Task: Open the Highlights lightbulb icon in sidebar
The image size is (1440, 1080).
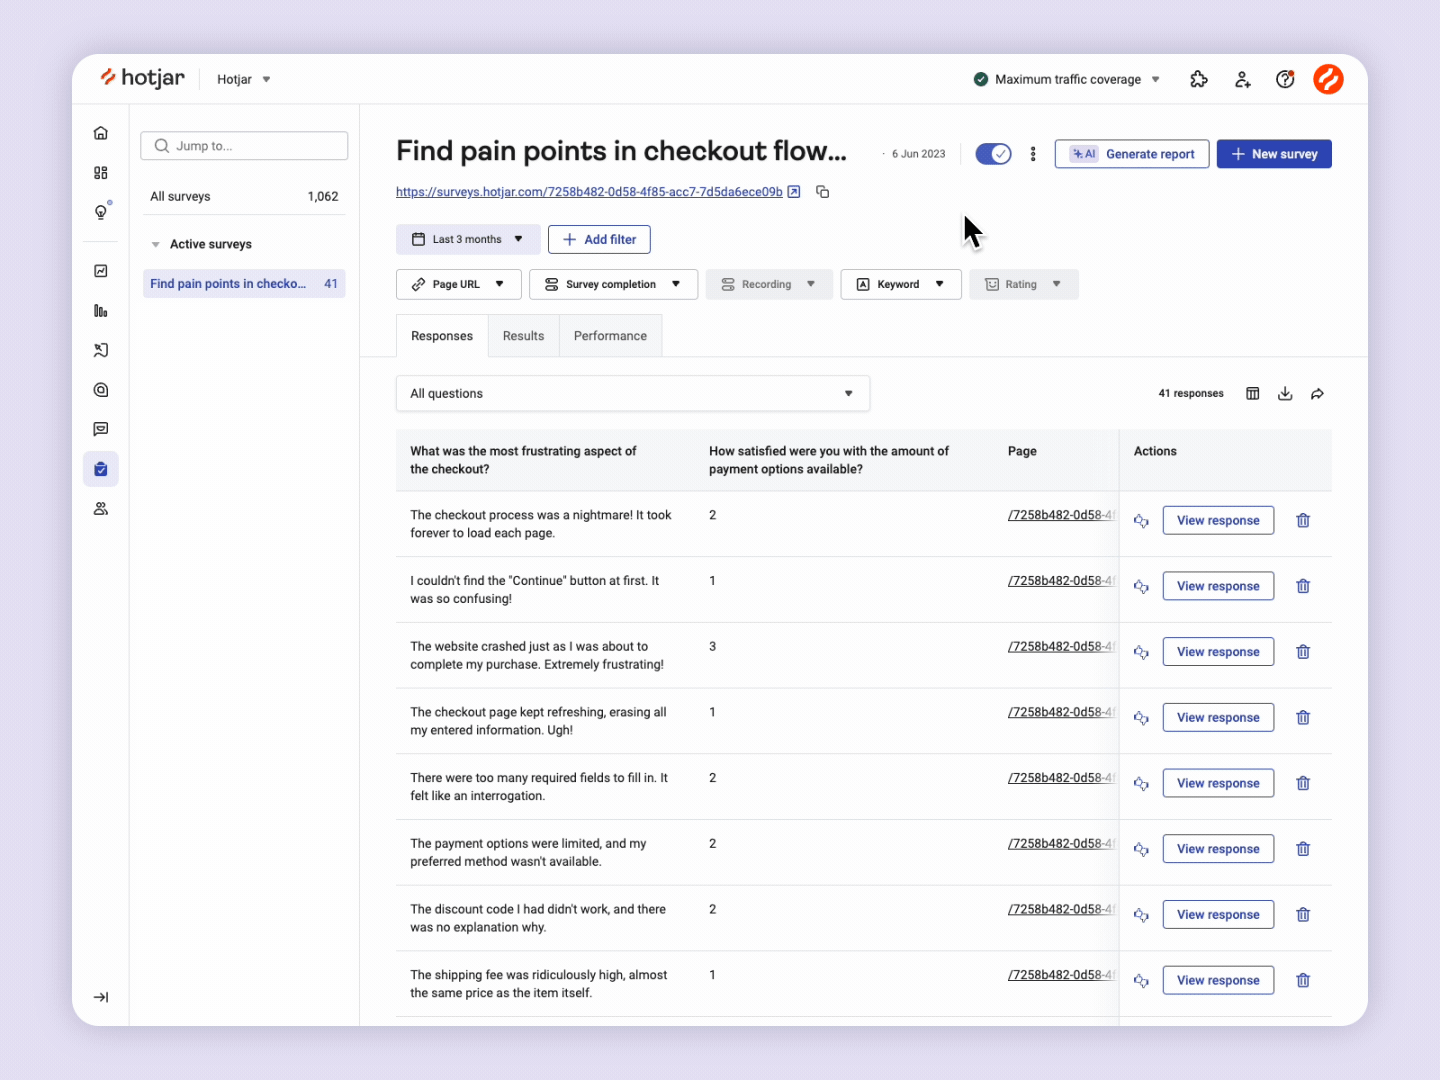Action: click(x=101, y=212)
